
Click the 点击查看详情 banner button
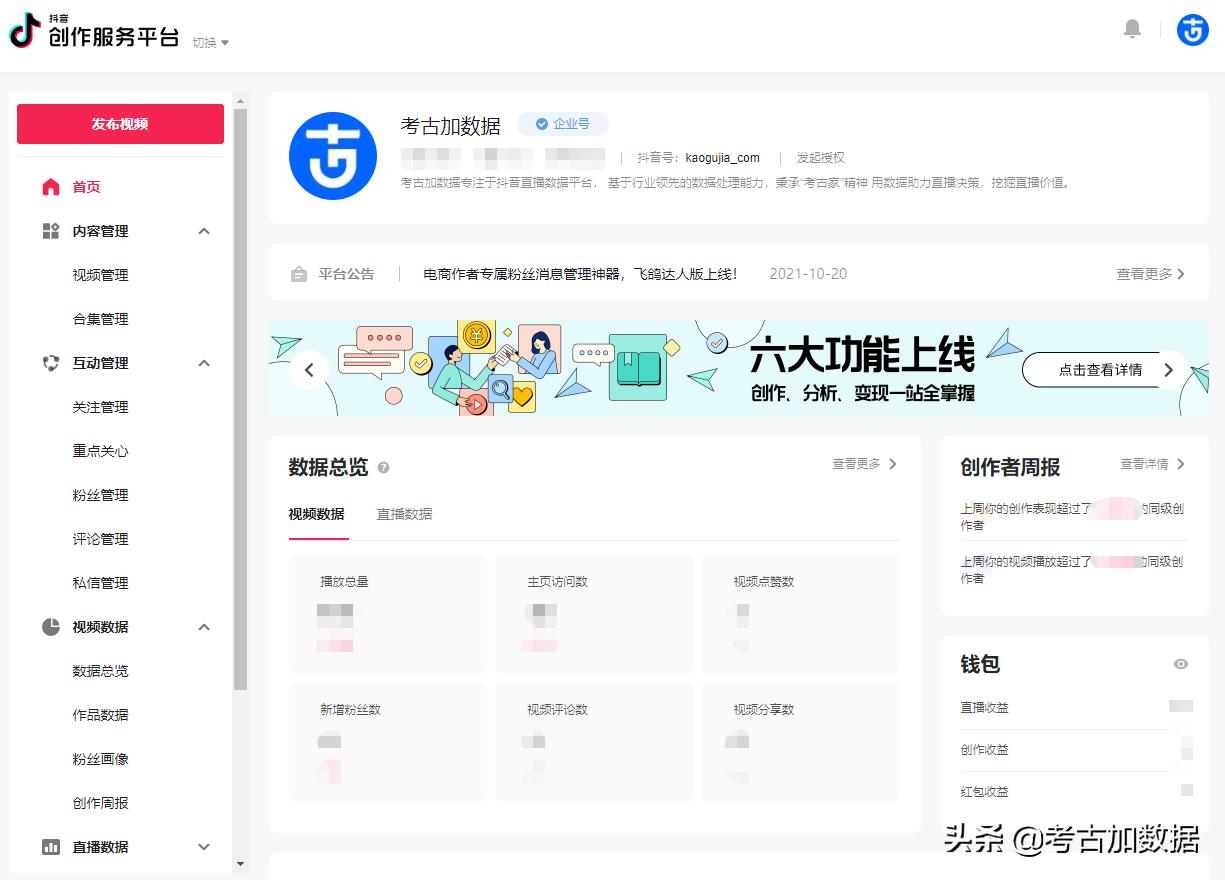pyautogui.click(x=1099, y=370)
